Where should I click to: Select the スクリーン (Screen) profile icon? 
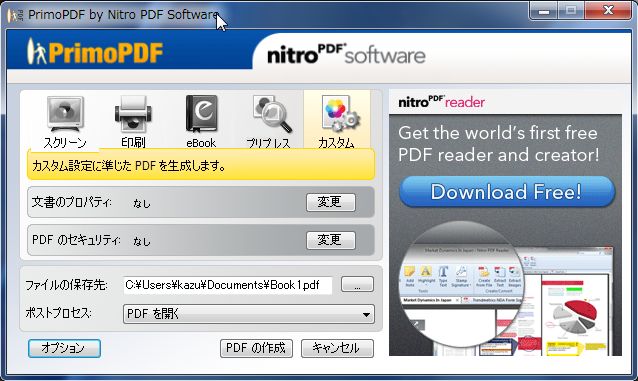[x=65, y=121]
